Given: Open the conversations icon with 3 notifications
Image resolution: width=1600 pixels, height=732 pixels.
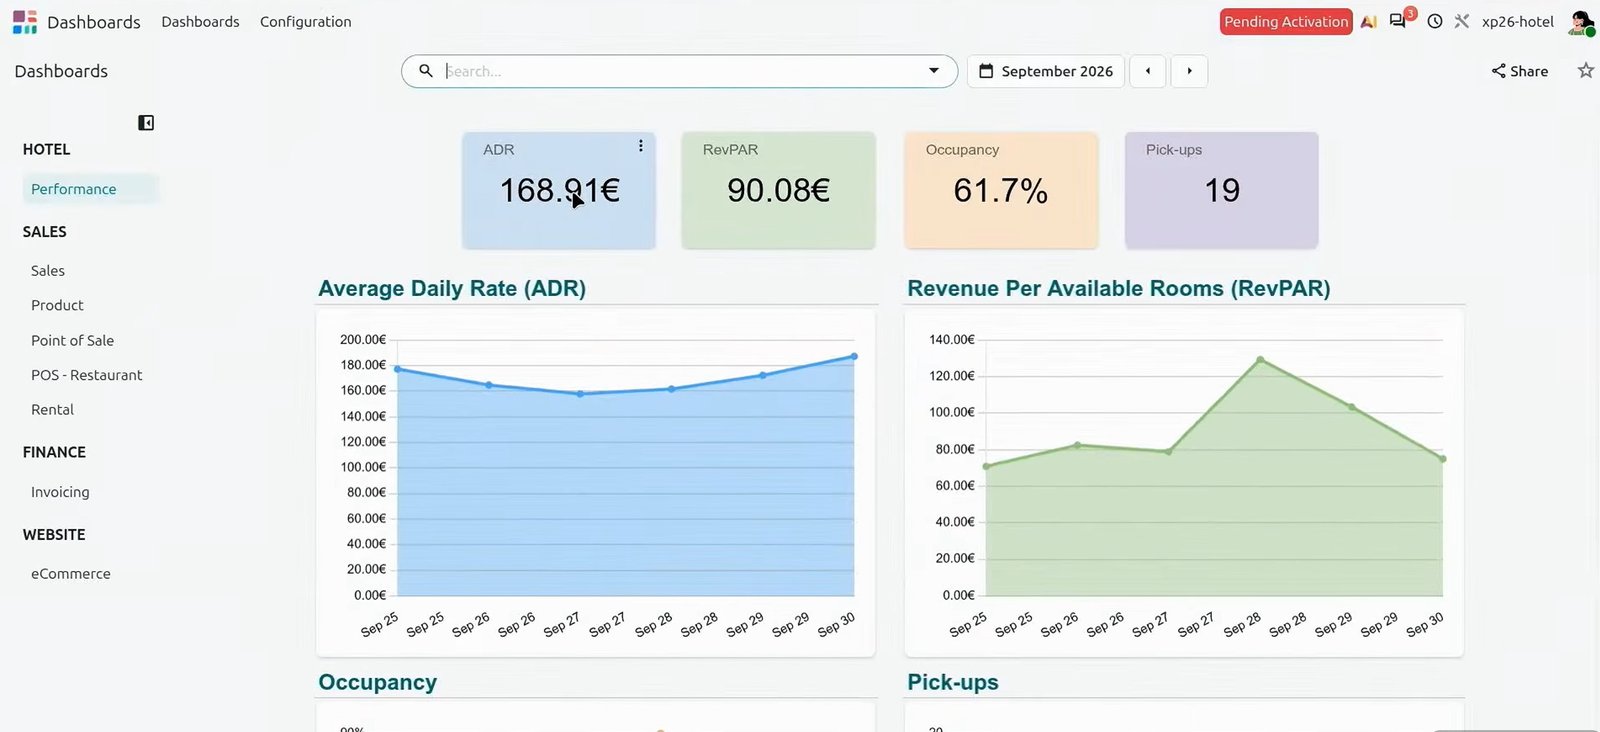Looking at the screenshot, I should (x=1399, y=20).
